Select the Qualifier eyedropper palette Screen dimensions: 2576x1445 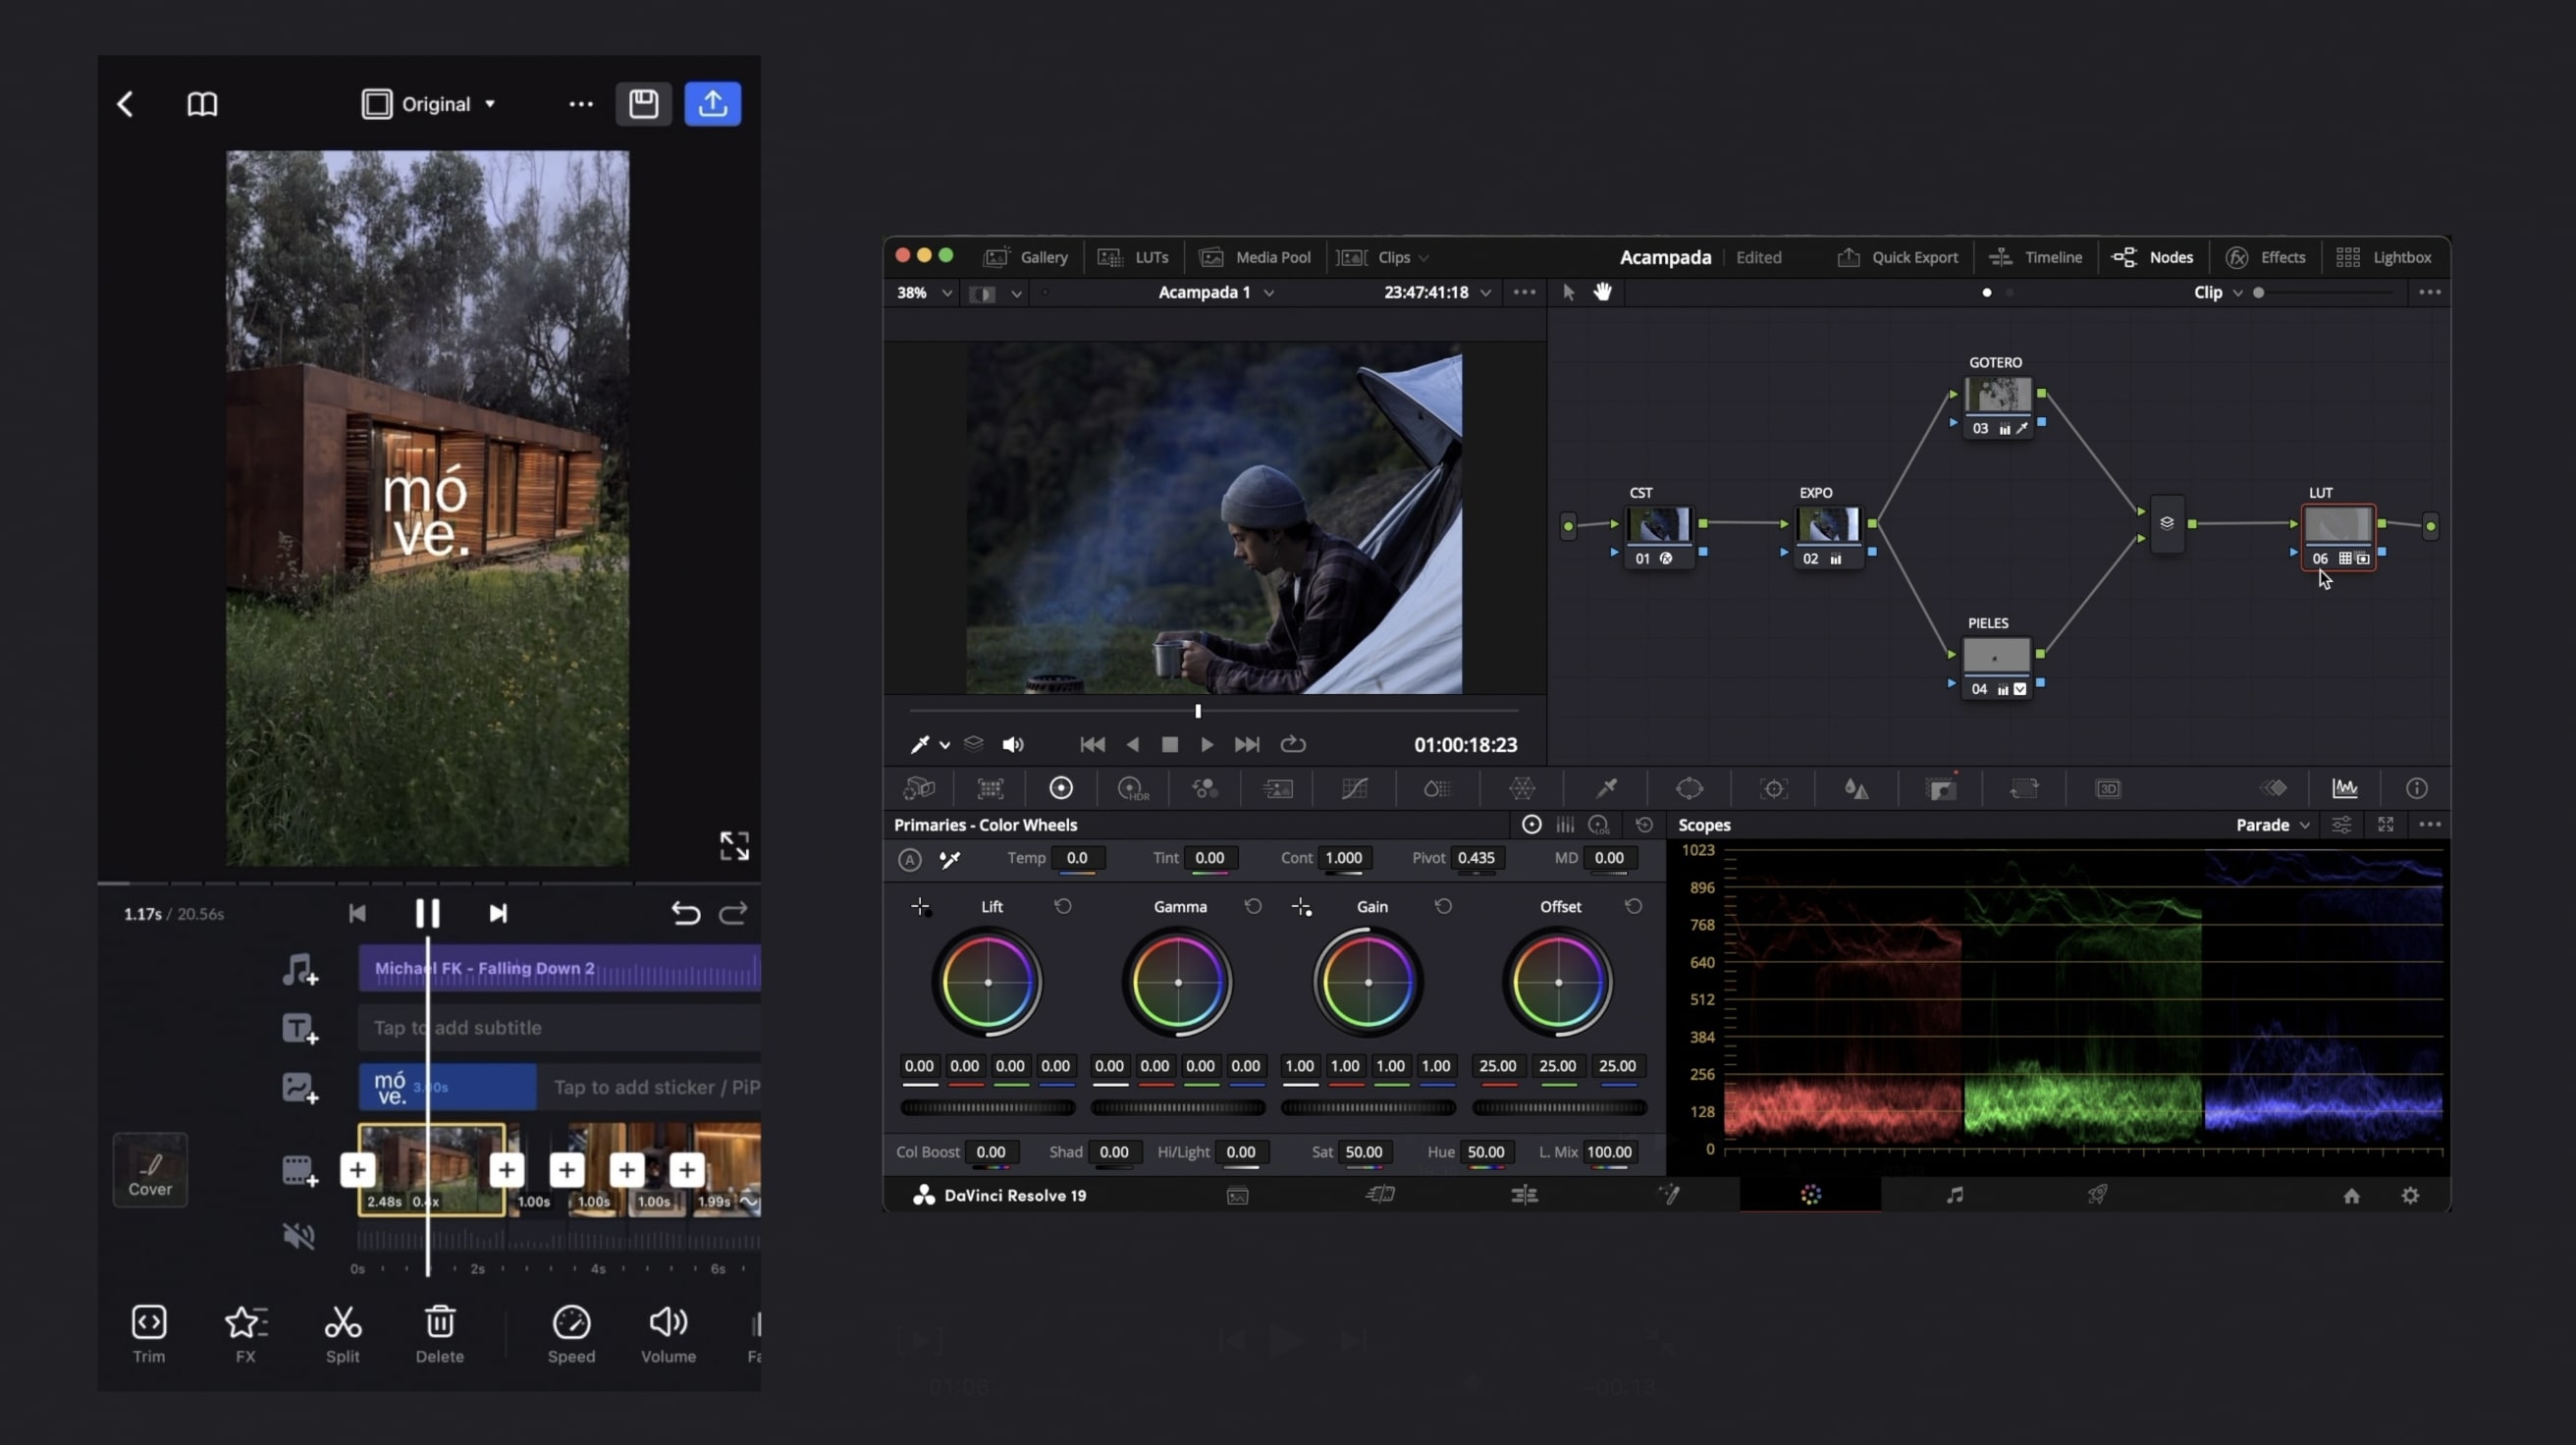[x=1606, y=789]
